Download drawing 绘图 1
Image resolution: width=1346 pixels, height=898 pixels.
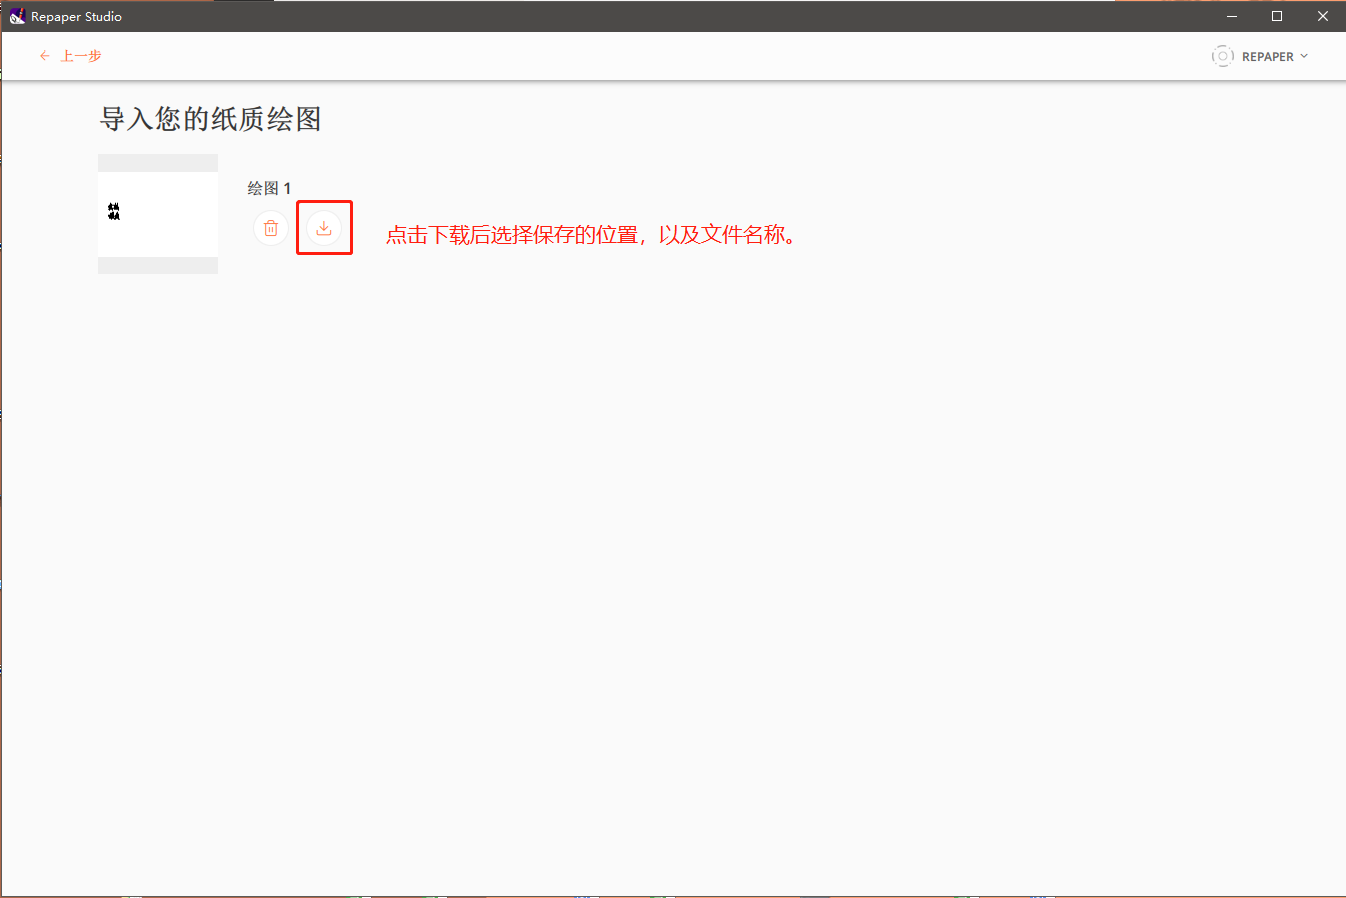click(x=324, y=228)
